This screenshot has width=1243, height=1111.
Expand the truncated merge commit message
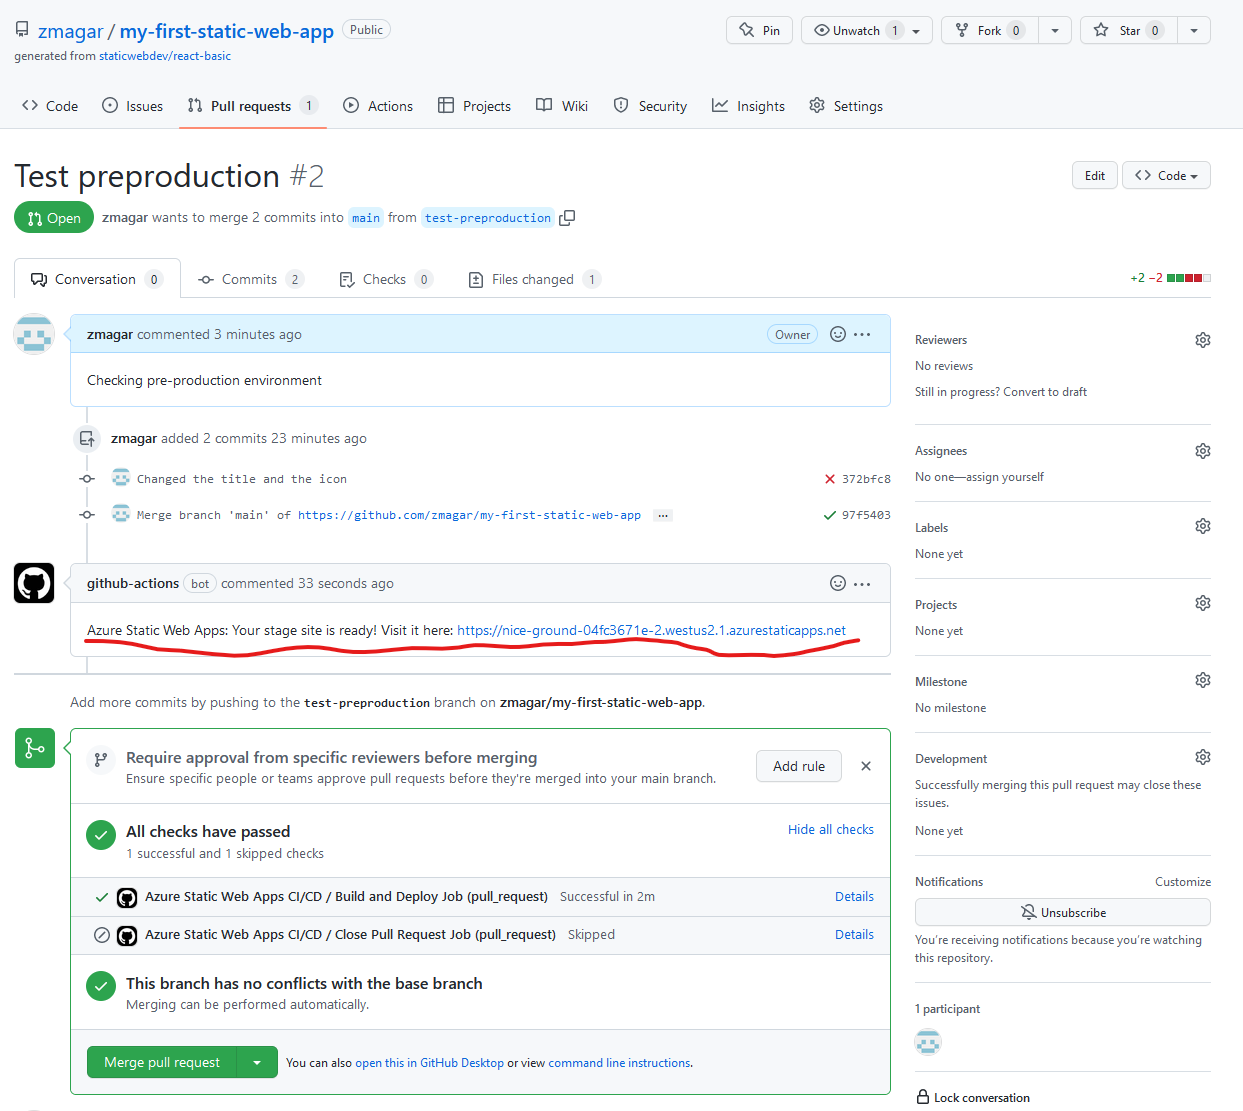click(662, 514)
